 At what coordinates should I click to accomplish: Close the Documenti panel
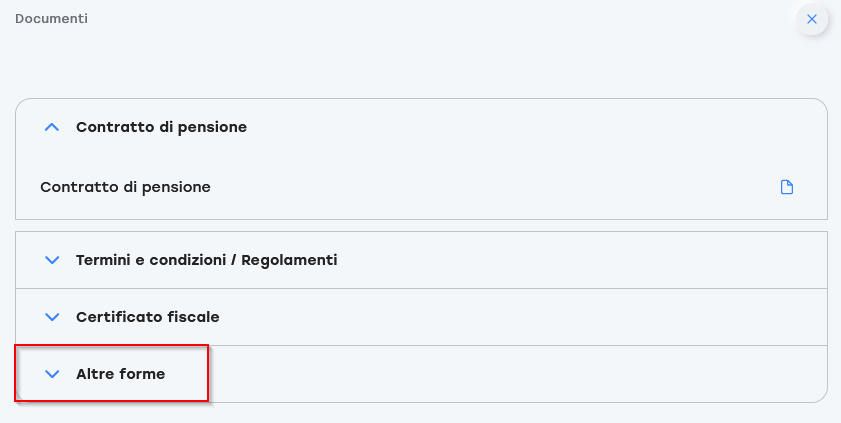click(x=812, y=19)
